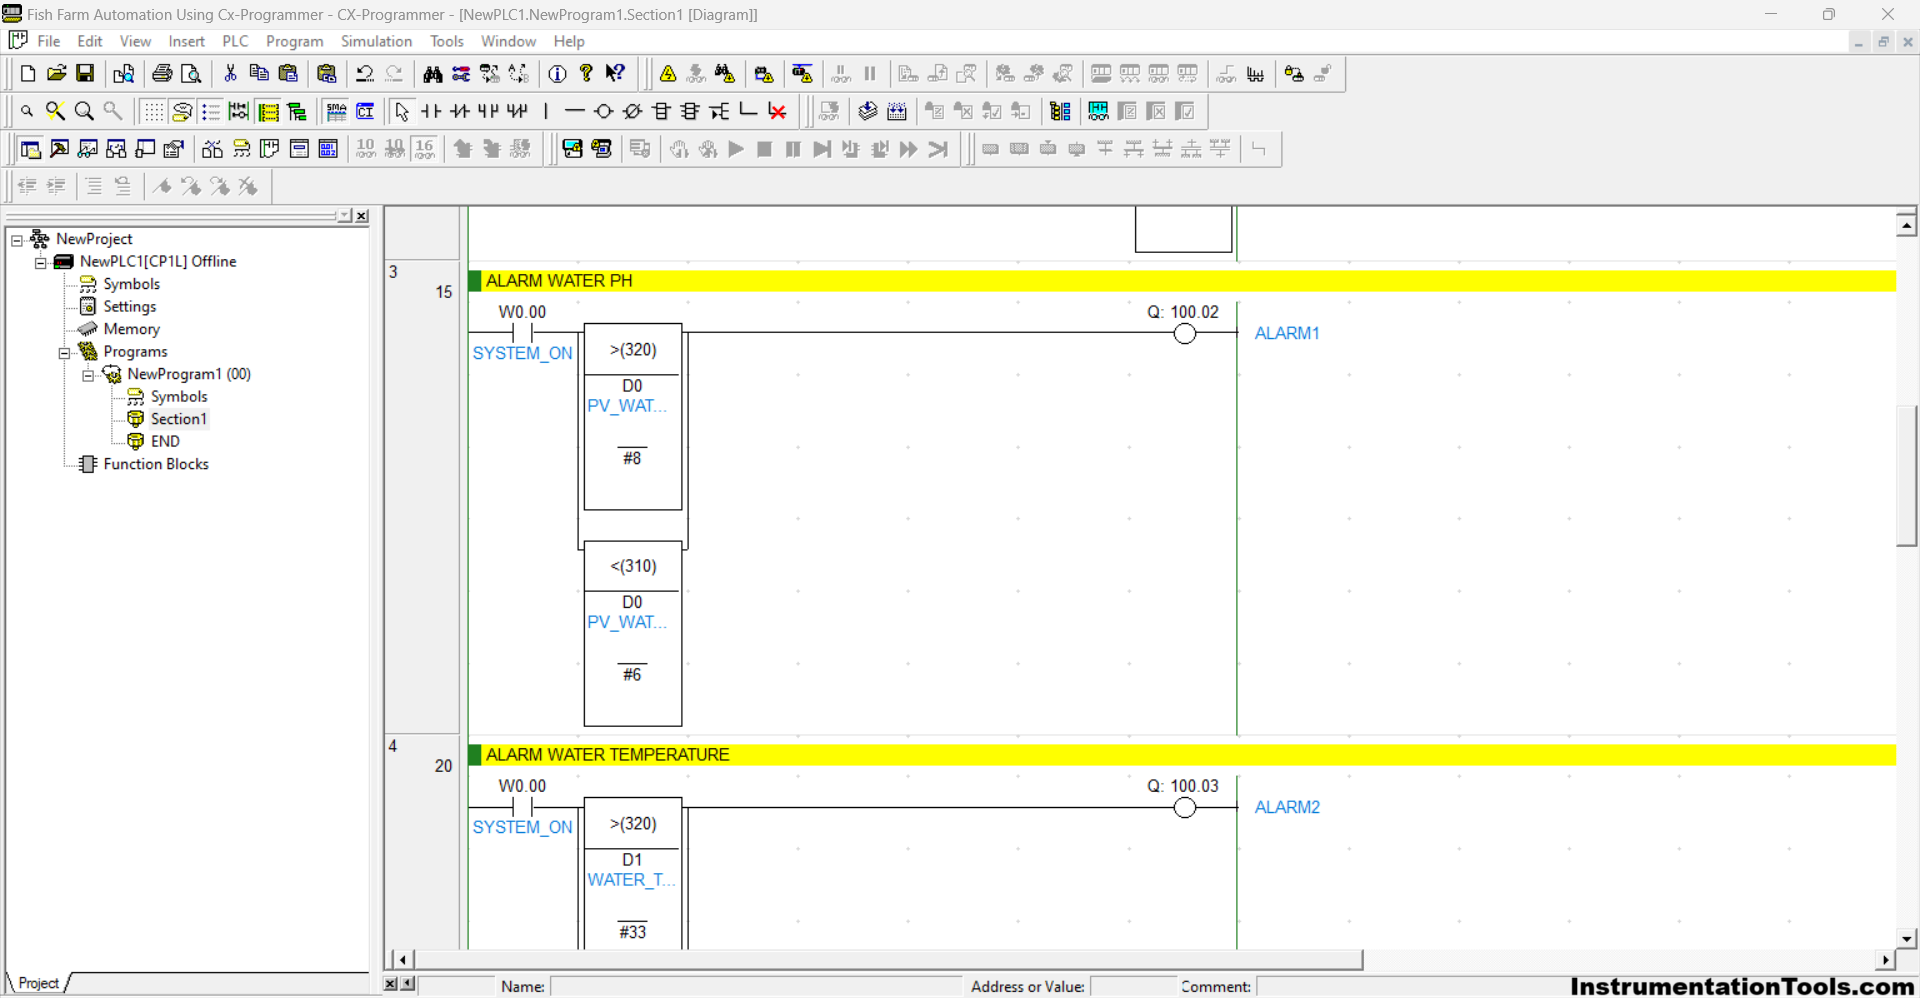Select the Function Blocks tree item
Image resolution: width=1920 pixels, height=998 pixels.
pyautogui.click(x=156, y=464)
